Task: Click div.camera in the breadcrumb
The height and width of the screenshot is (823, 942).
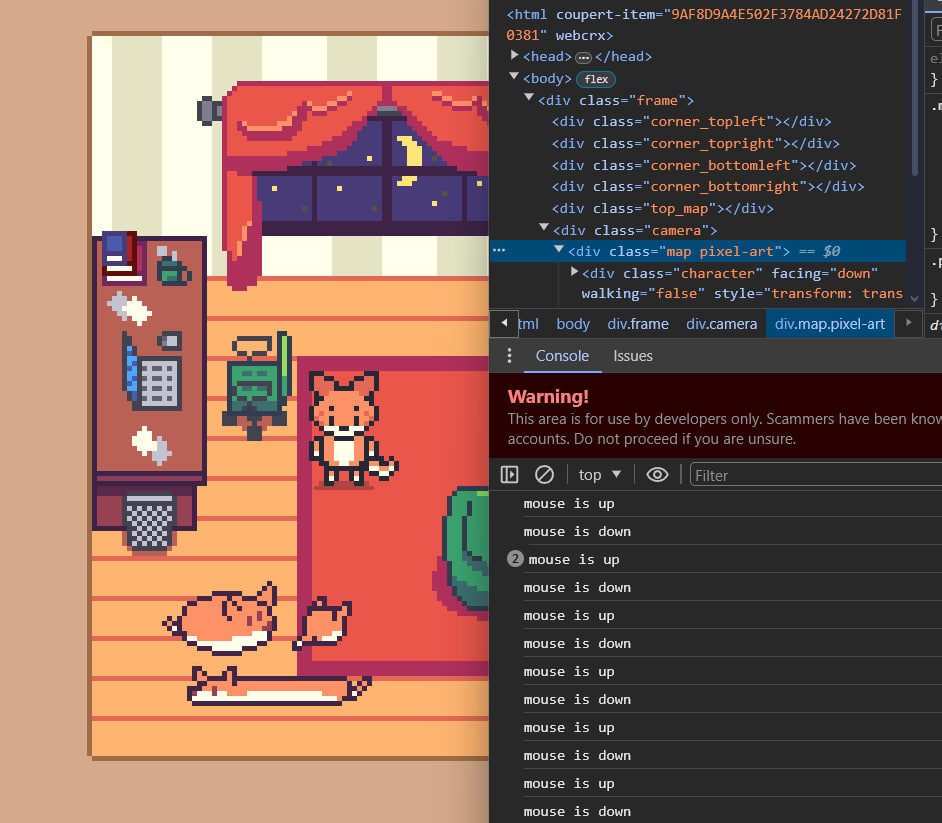Action: [721, 324]
